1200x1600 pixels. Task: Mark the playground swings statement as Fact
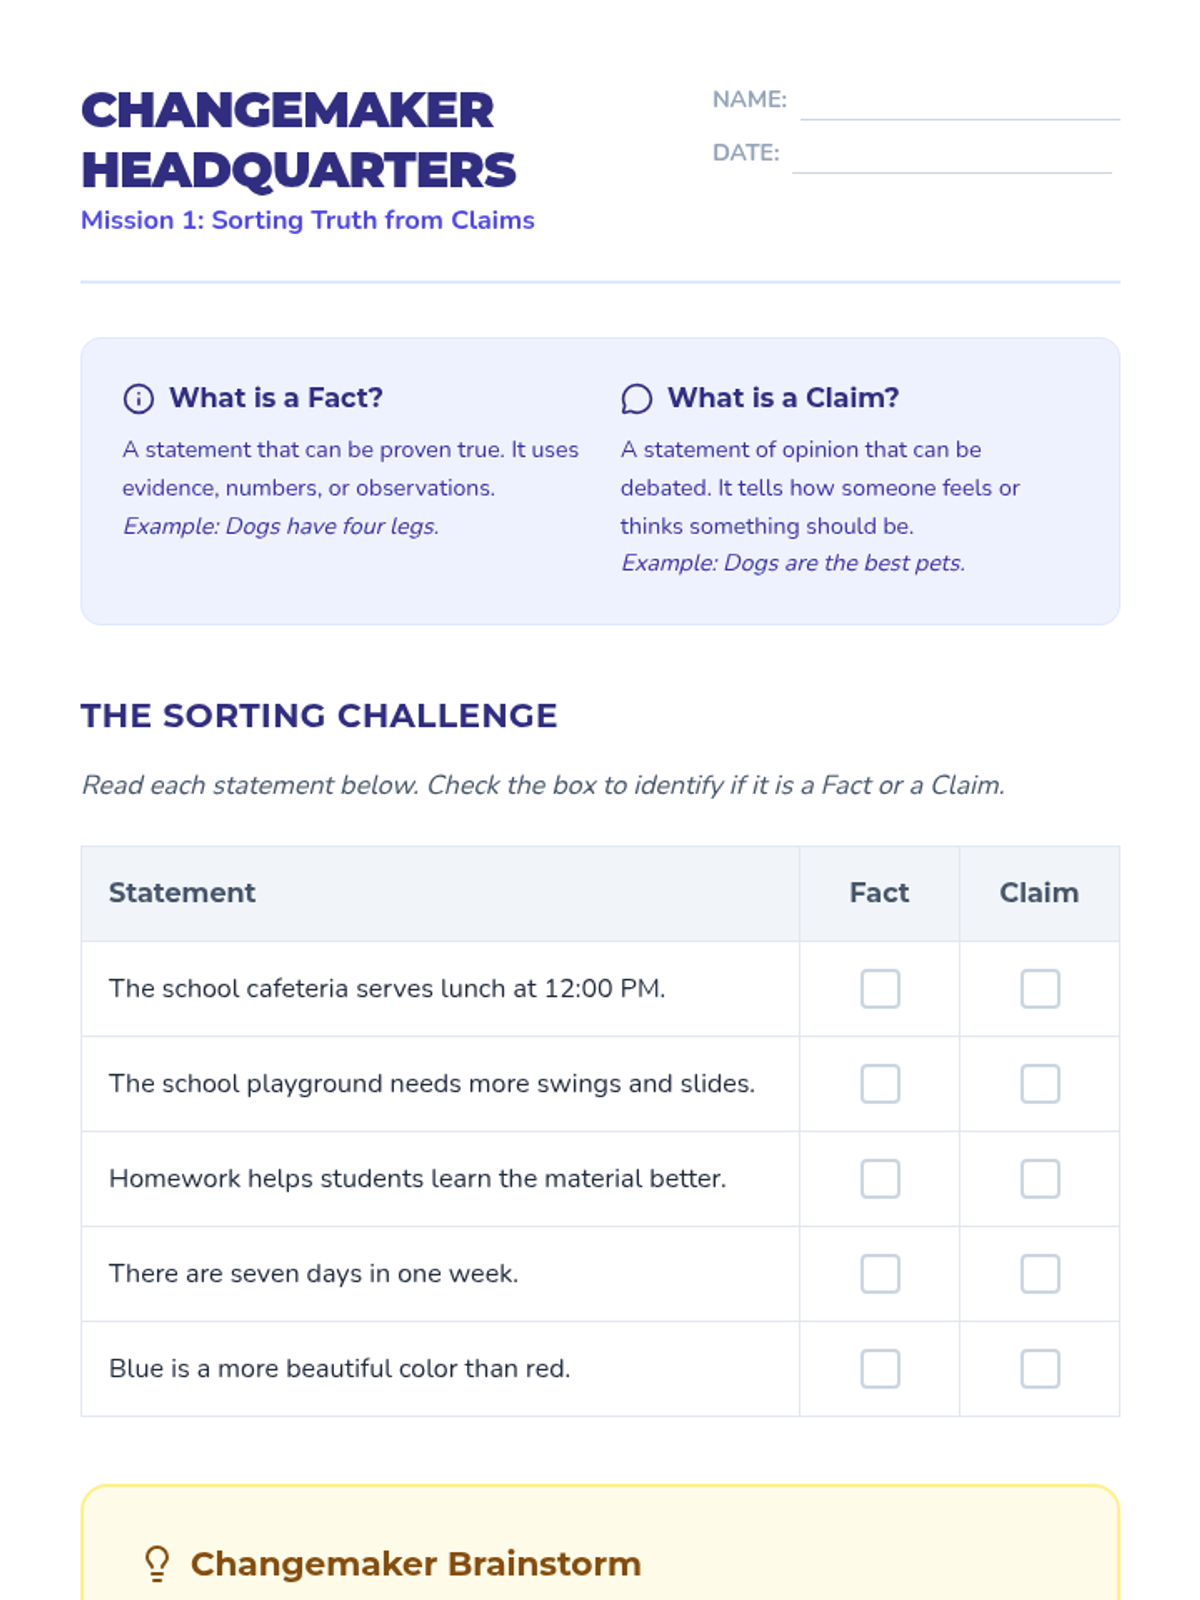pos(880,1084)
